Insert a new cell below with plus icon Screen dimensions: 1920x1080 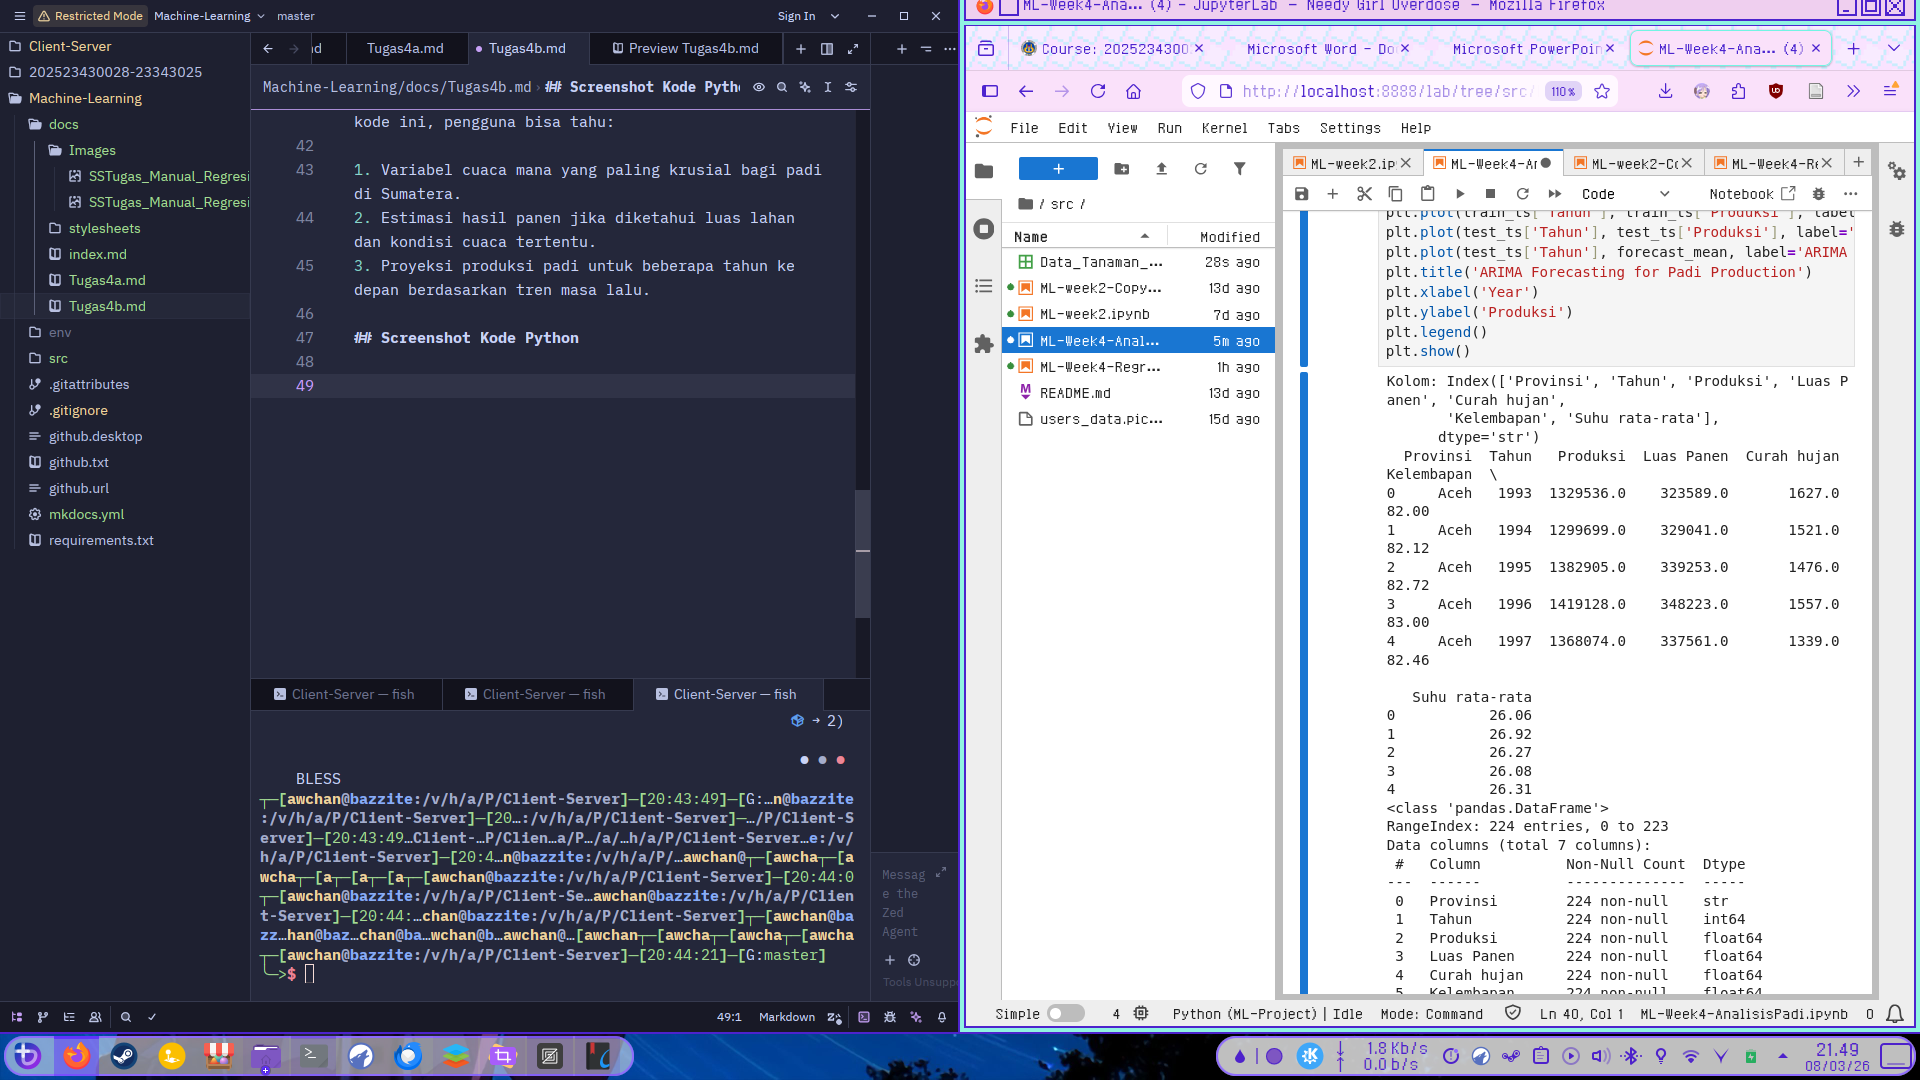[1332, 193]
